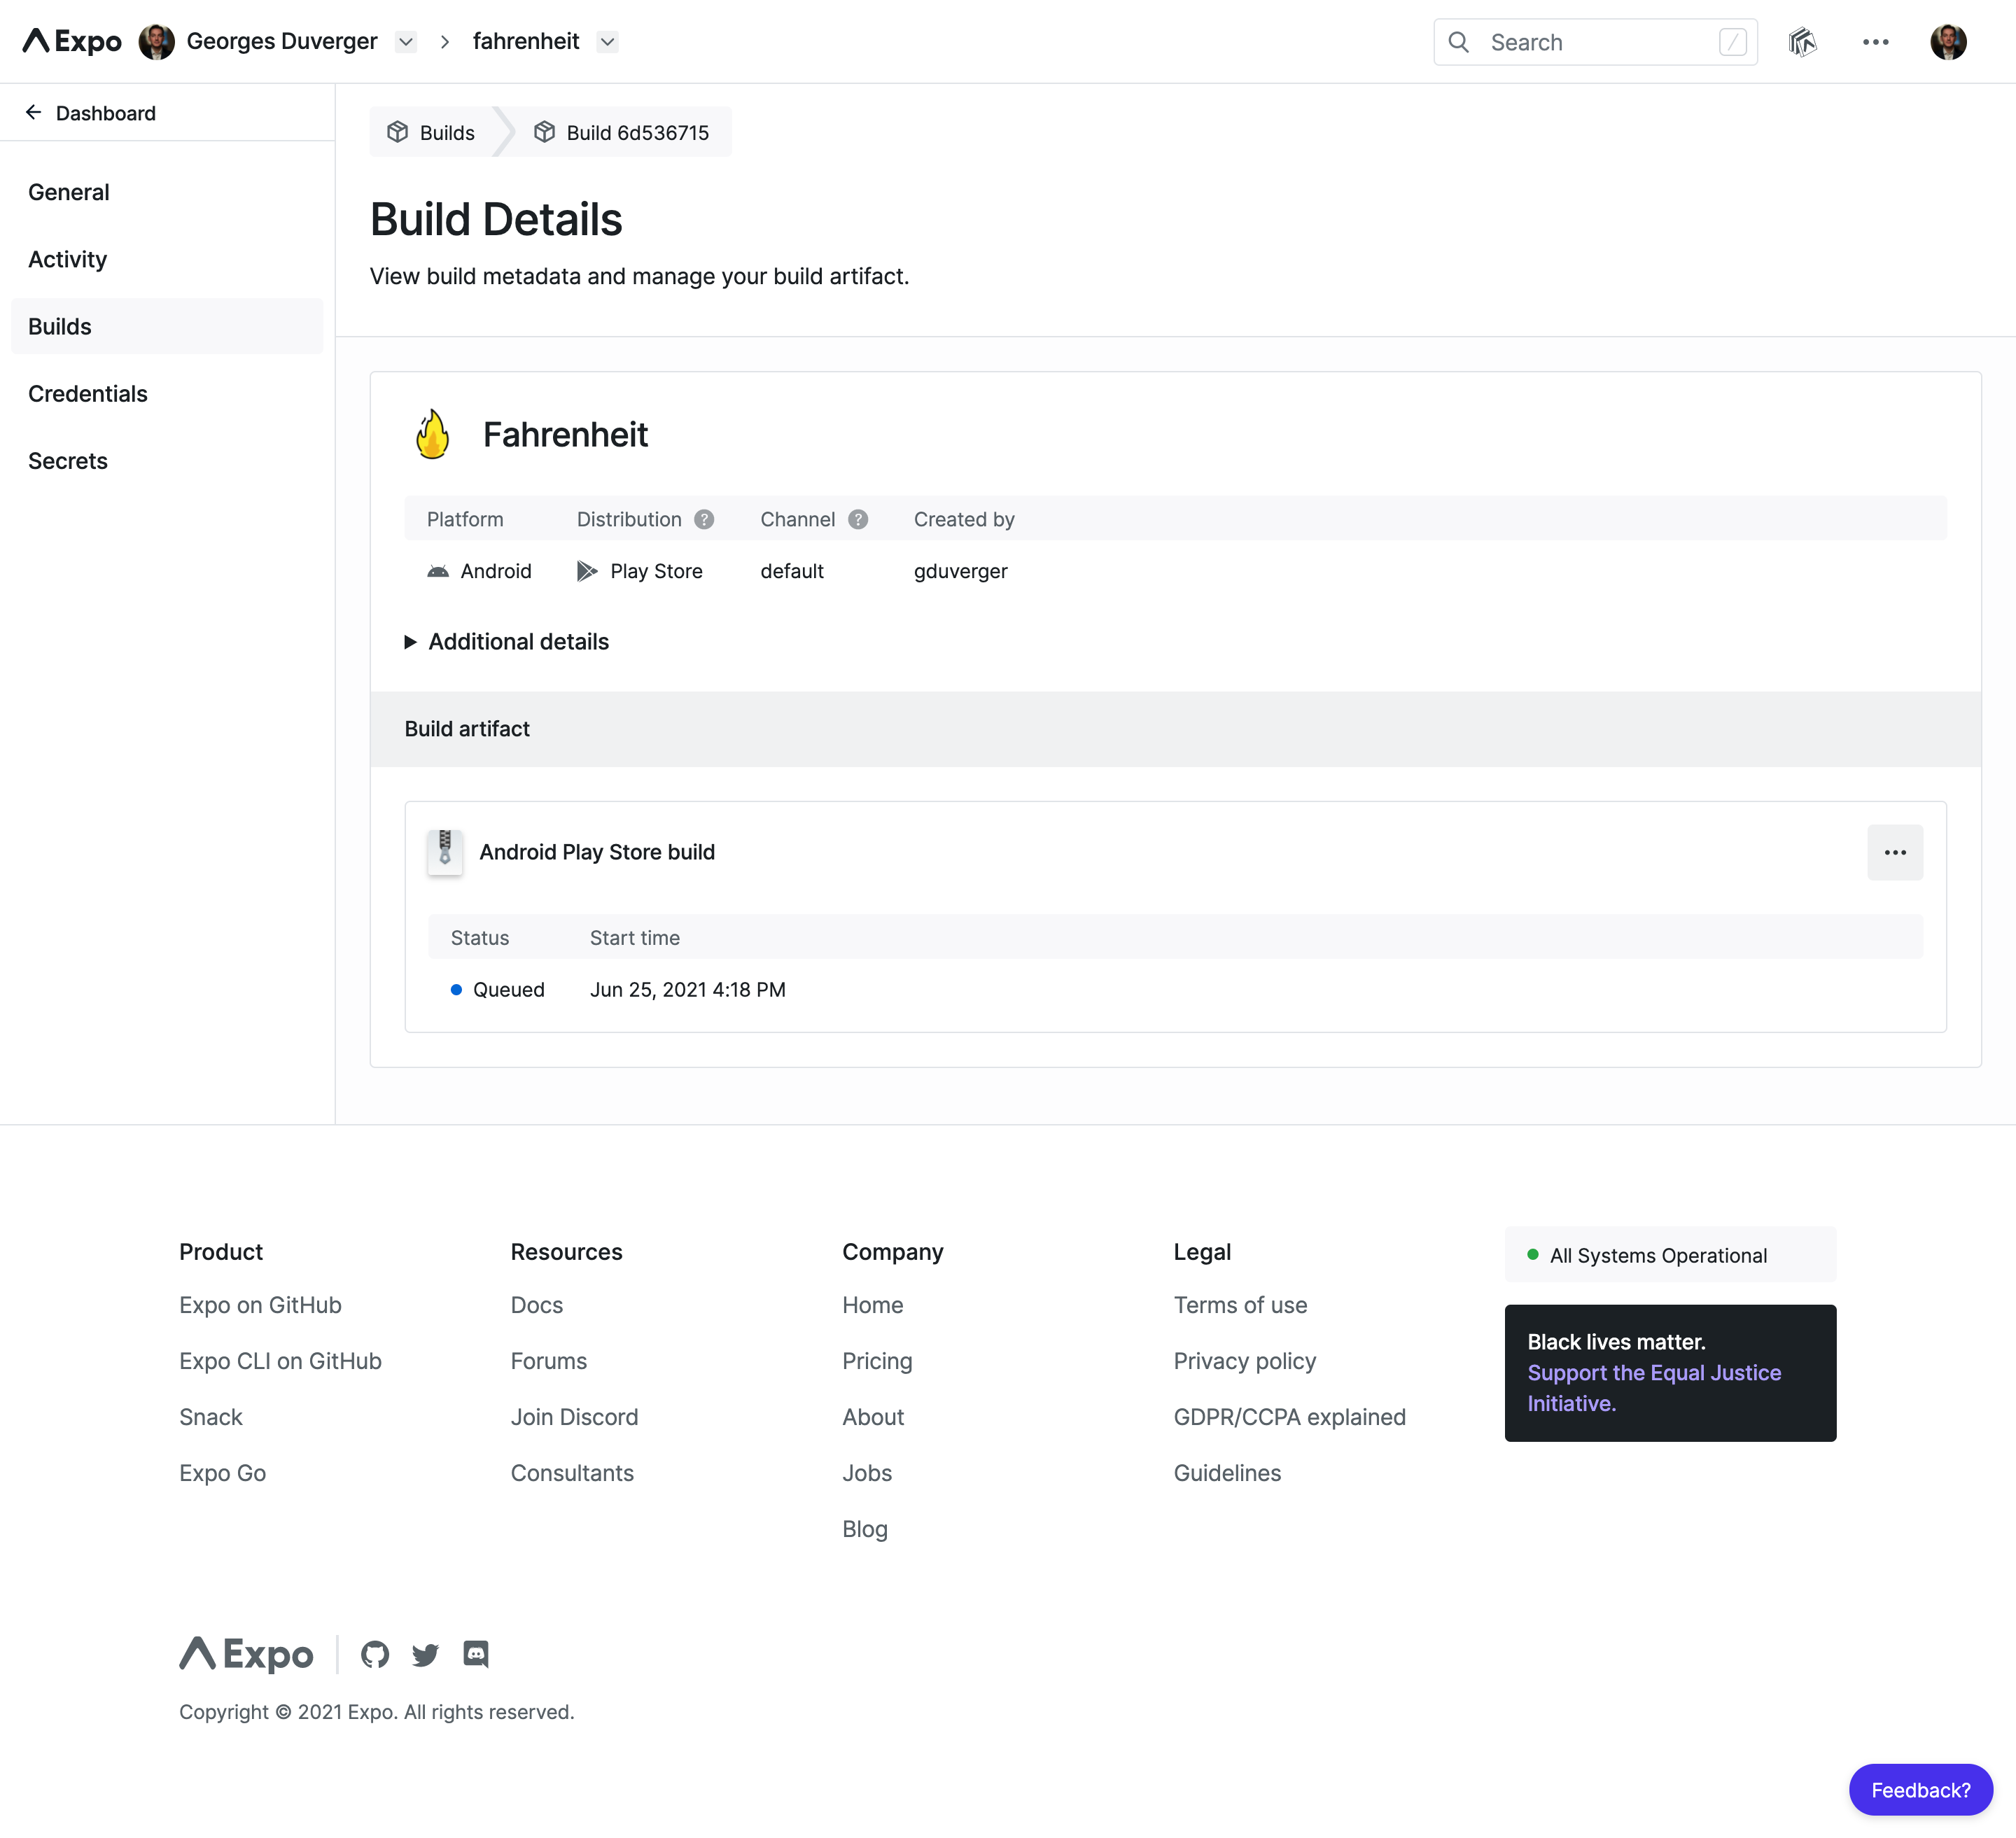Click the Expo mascot icon beside the search box
2016x1838 pixels.
pyautogui.click(x=1802, y=42)
